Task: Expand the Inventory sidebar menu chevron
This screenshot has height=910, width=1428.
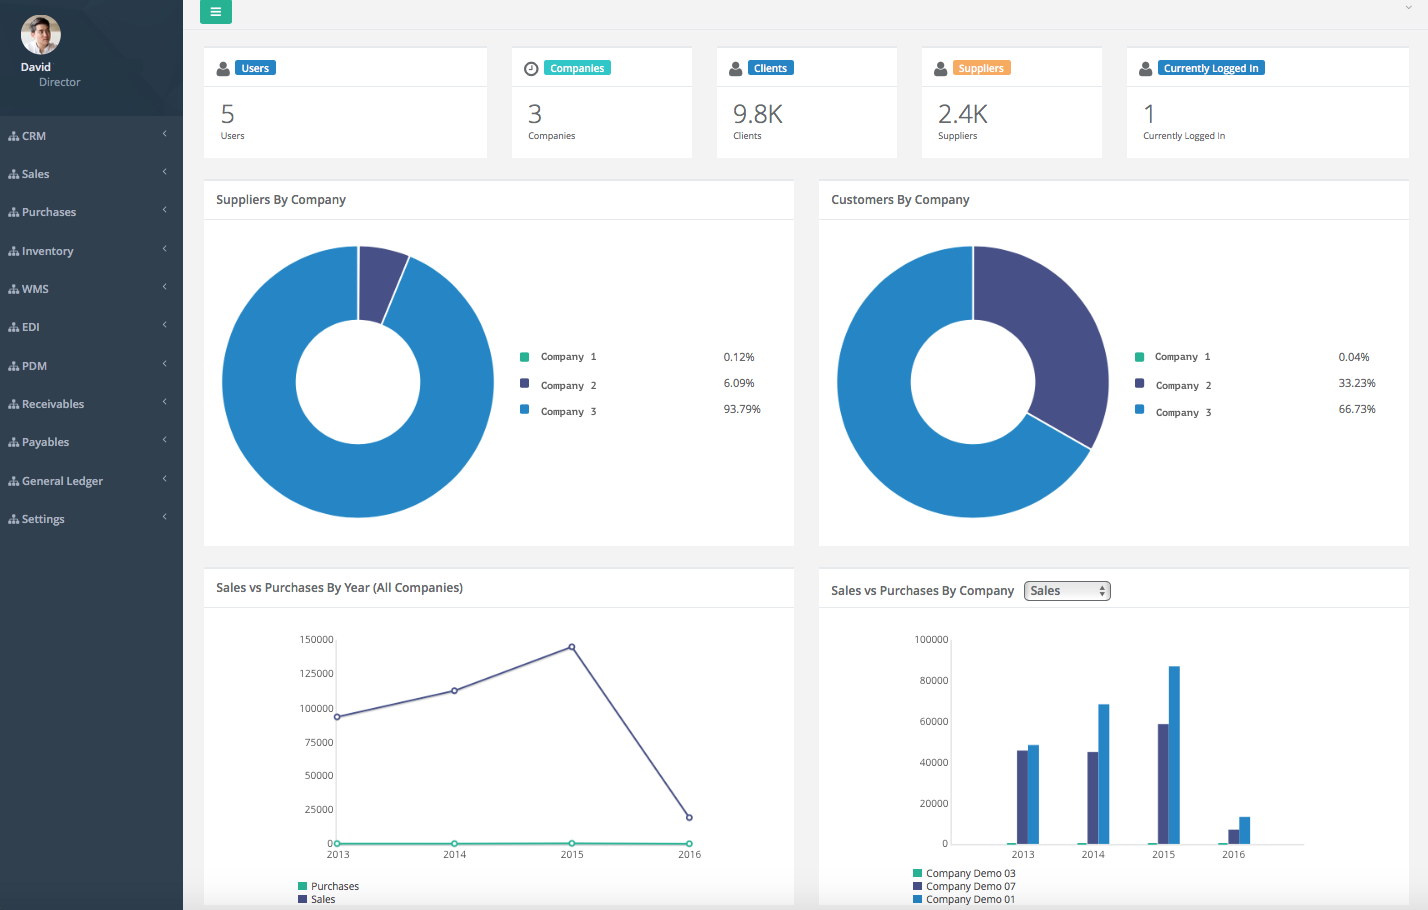Action: pyautogui.click(x=165, y=249)
